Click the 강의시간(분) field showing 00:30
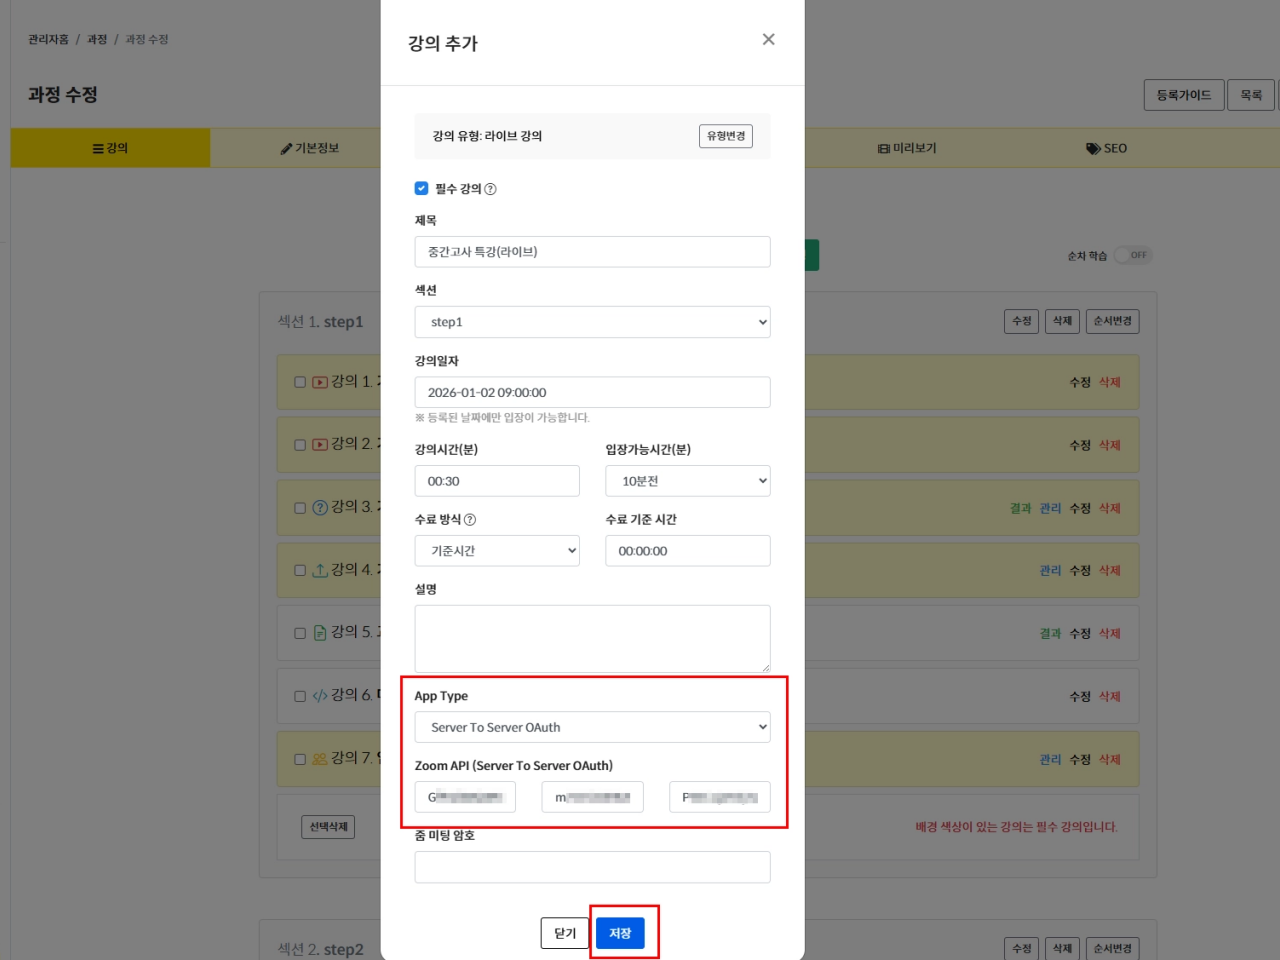This screenshot has width=1280, height=960. pos(497,481)
